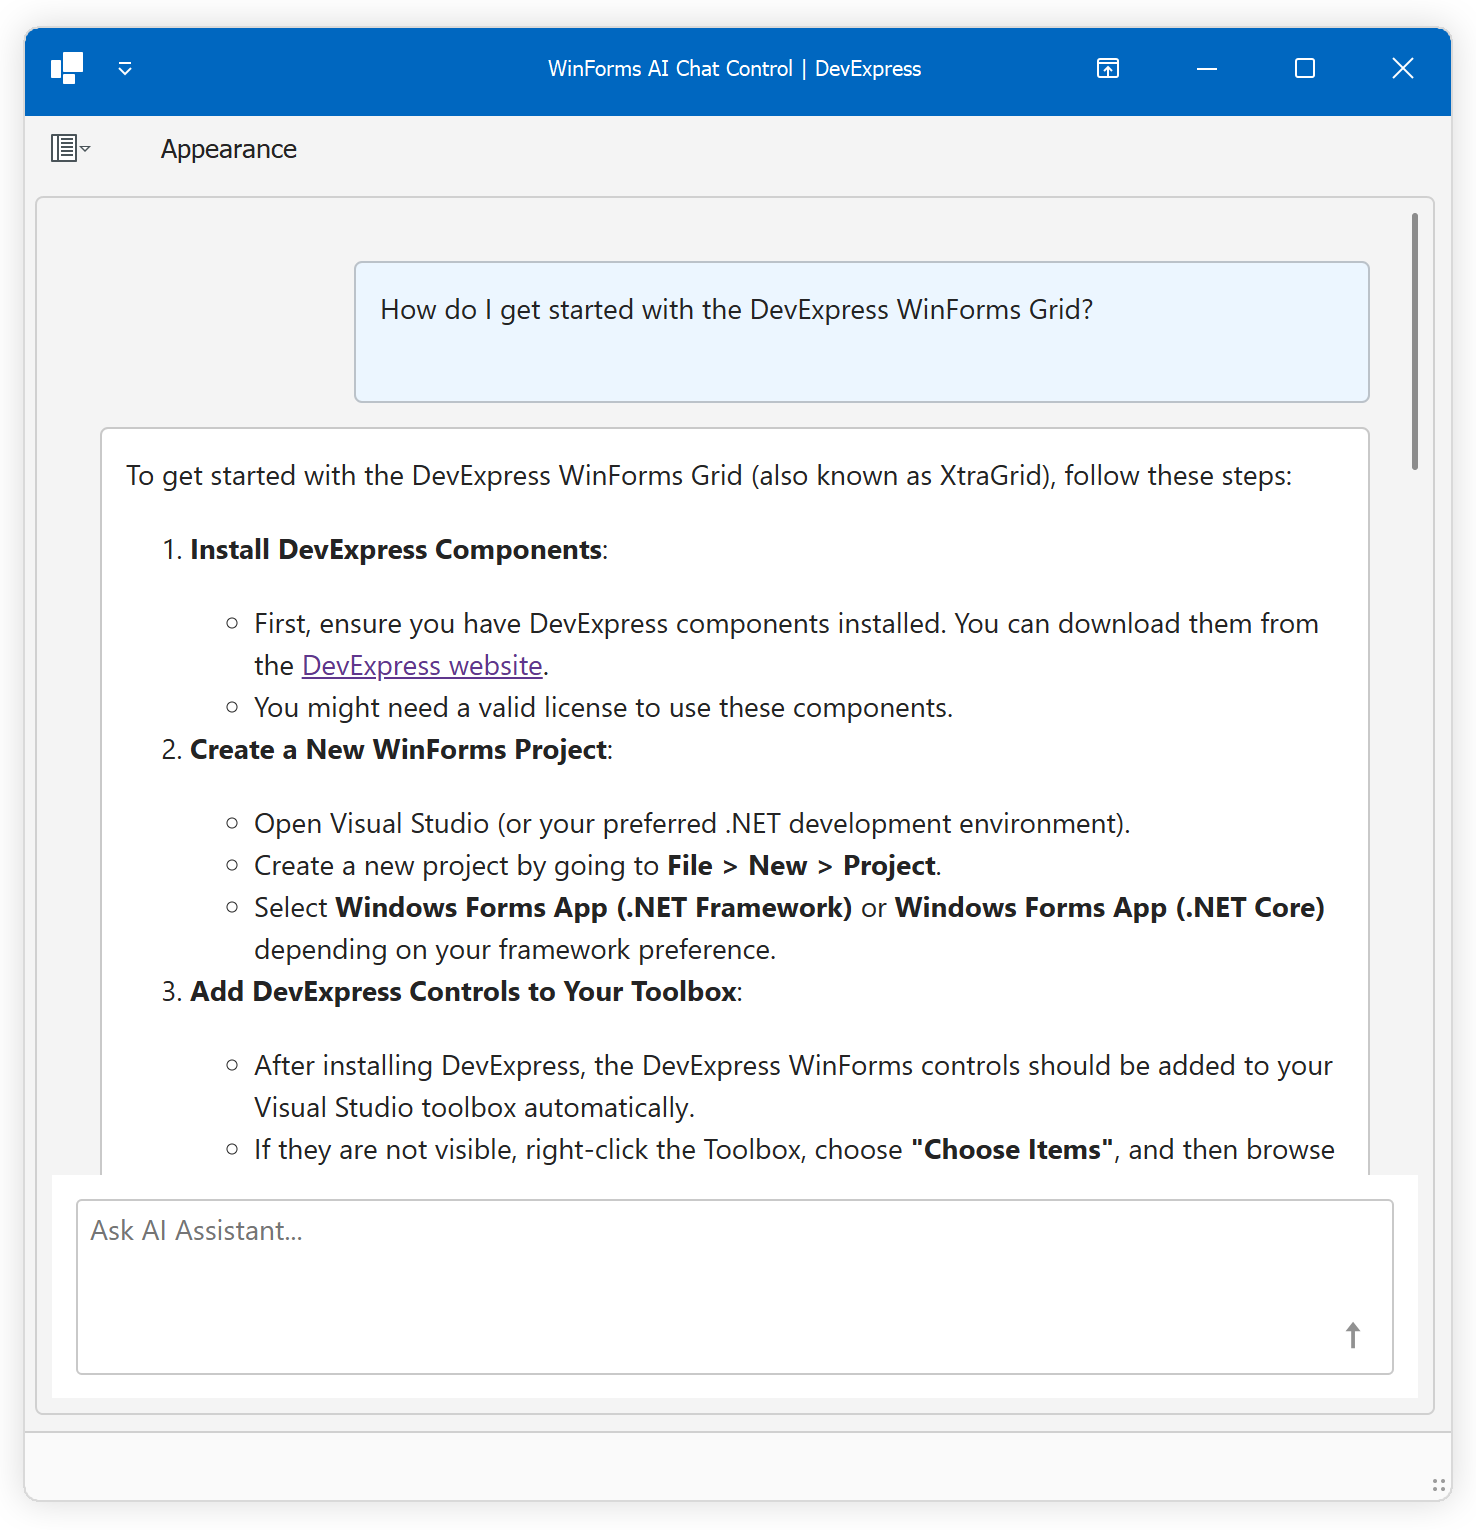Image resolution: width=1476 pixels, height=1530 pixels.
Task: Open the quick access toolbar customize arrow
Action: tap(125, 68)
